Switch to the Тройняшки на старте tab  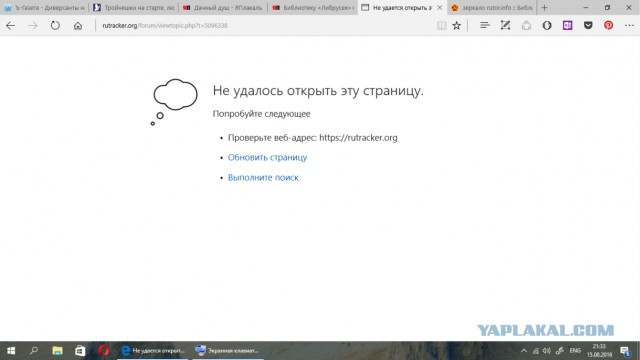click(133, 7)
